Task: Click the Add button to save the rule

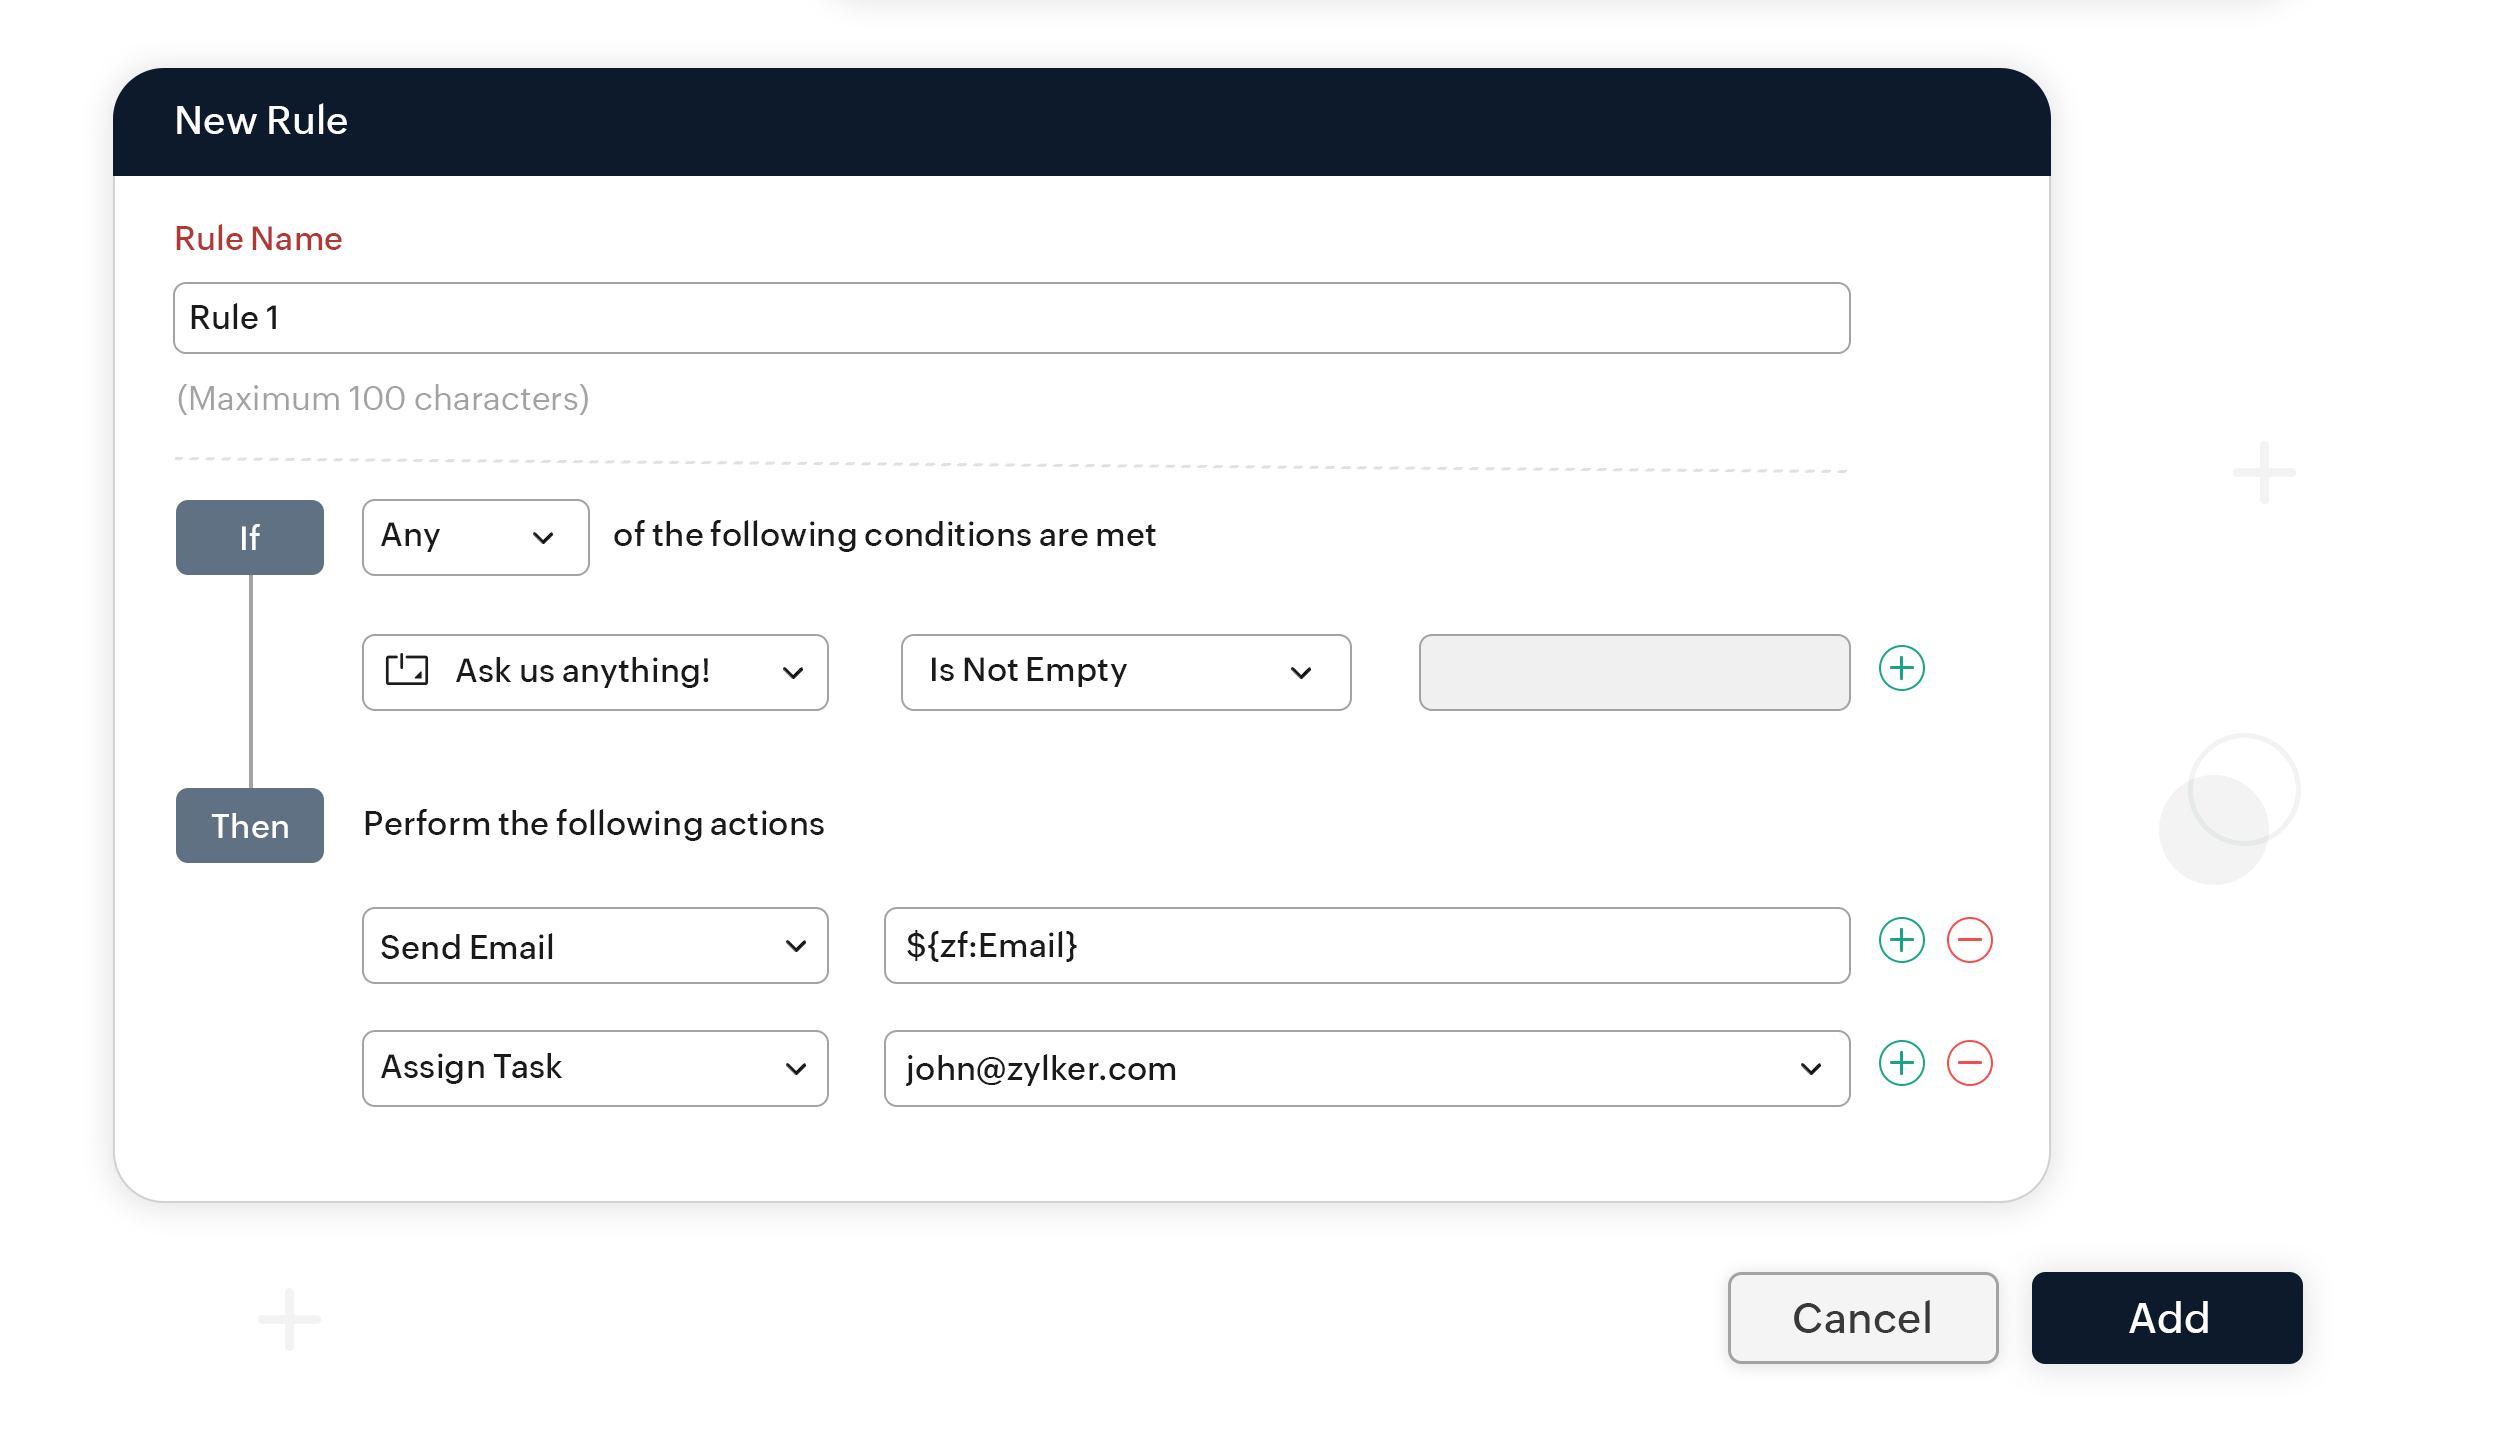Action: coord(2166,1318)
